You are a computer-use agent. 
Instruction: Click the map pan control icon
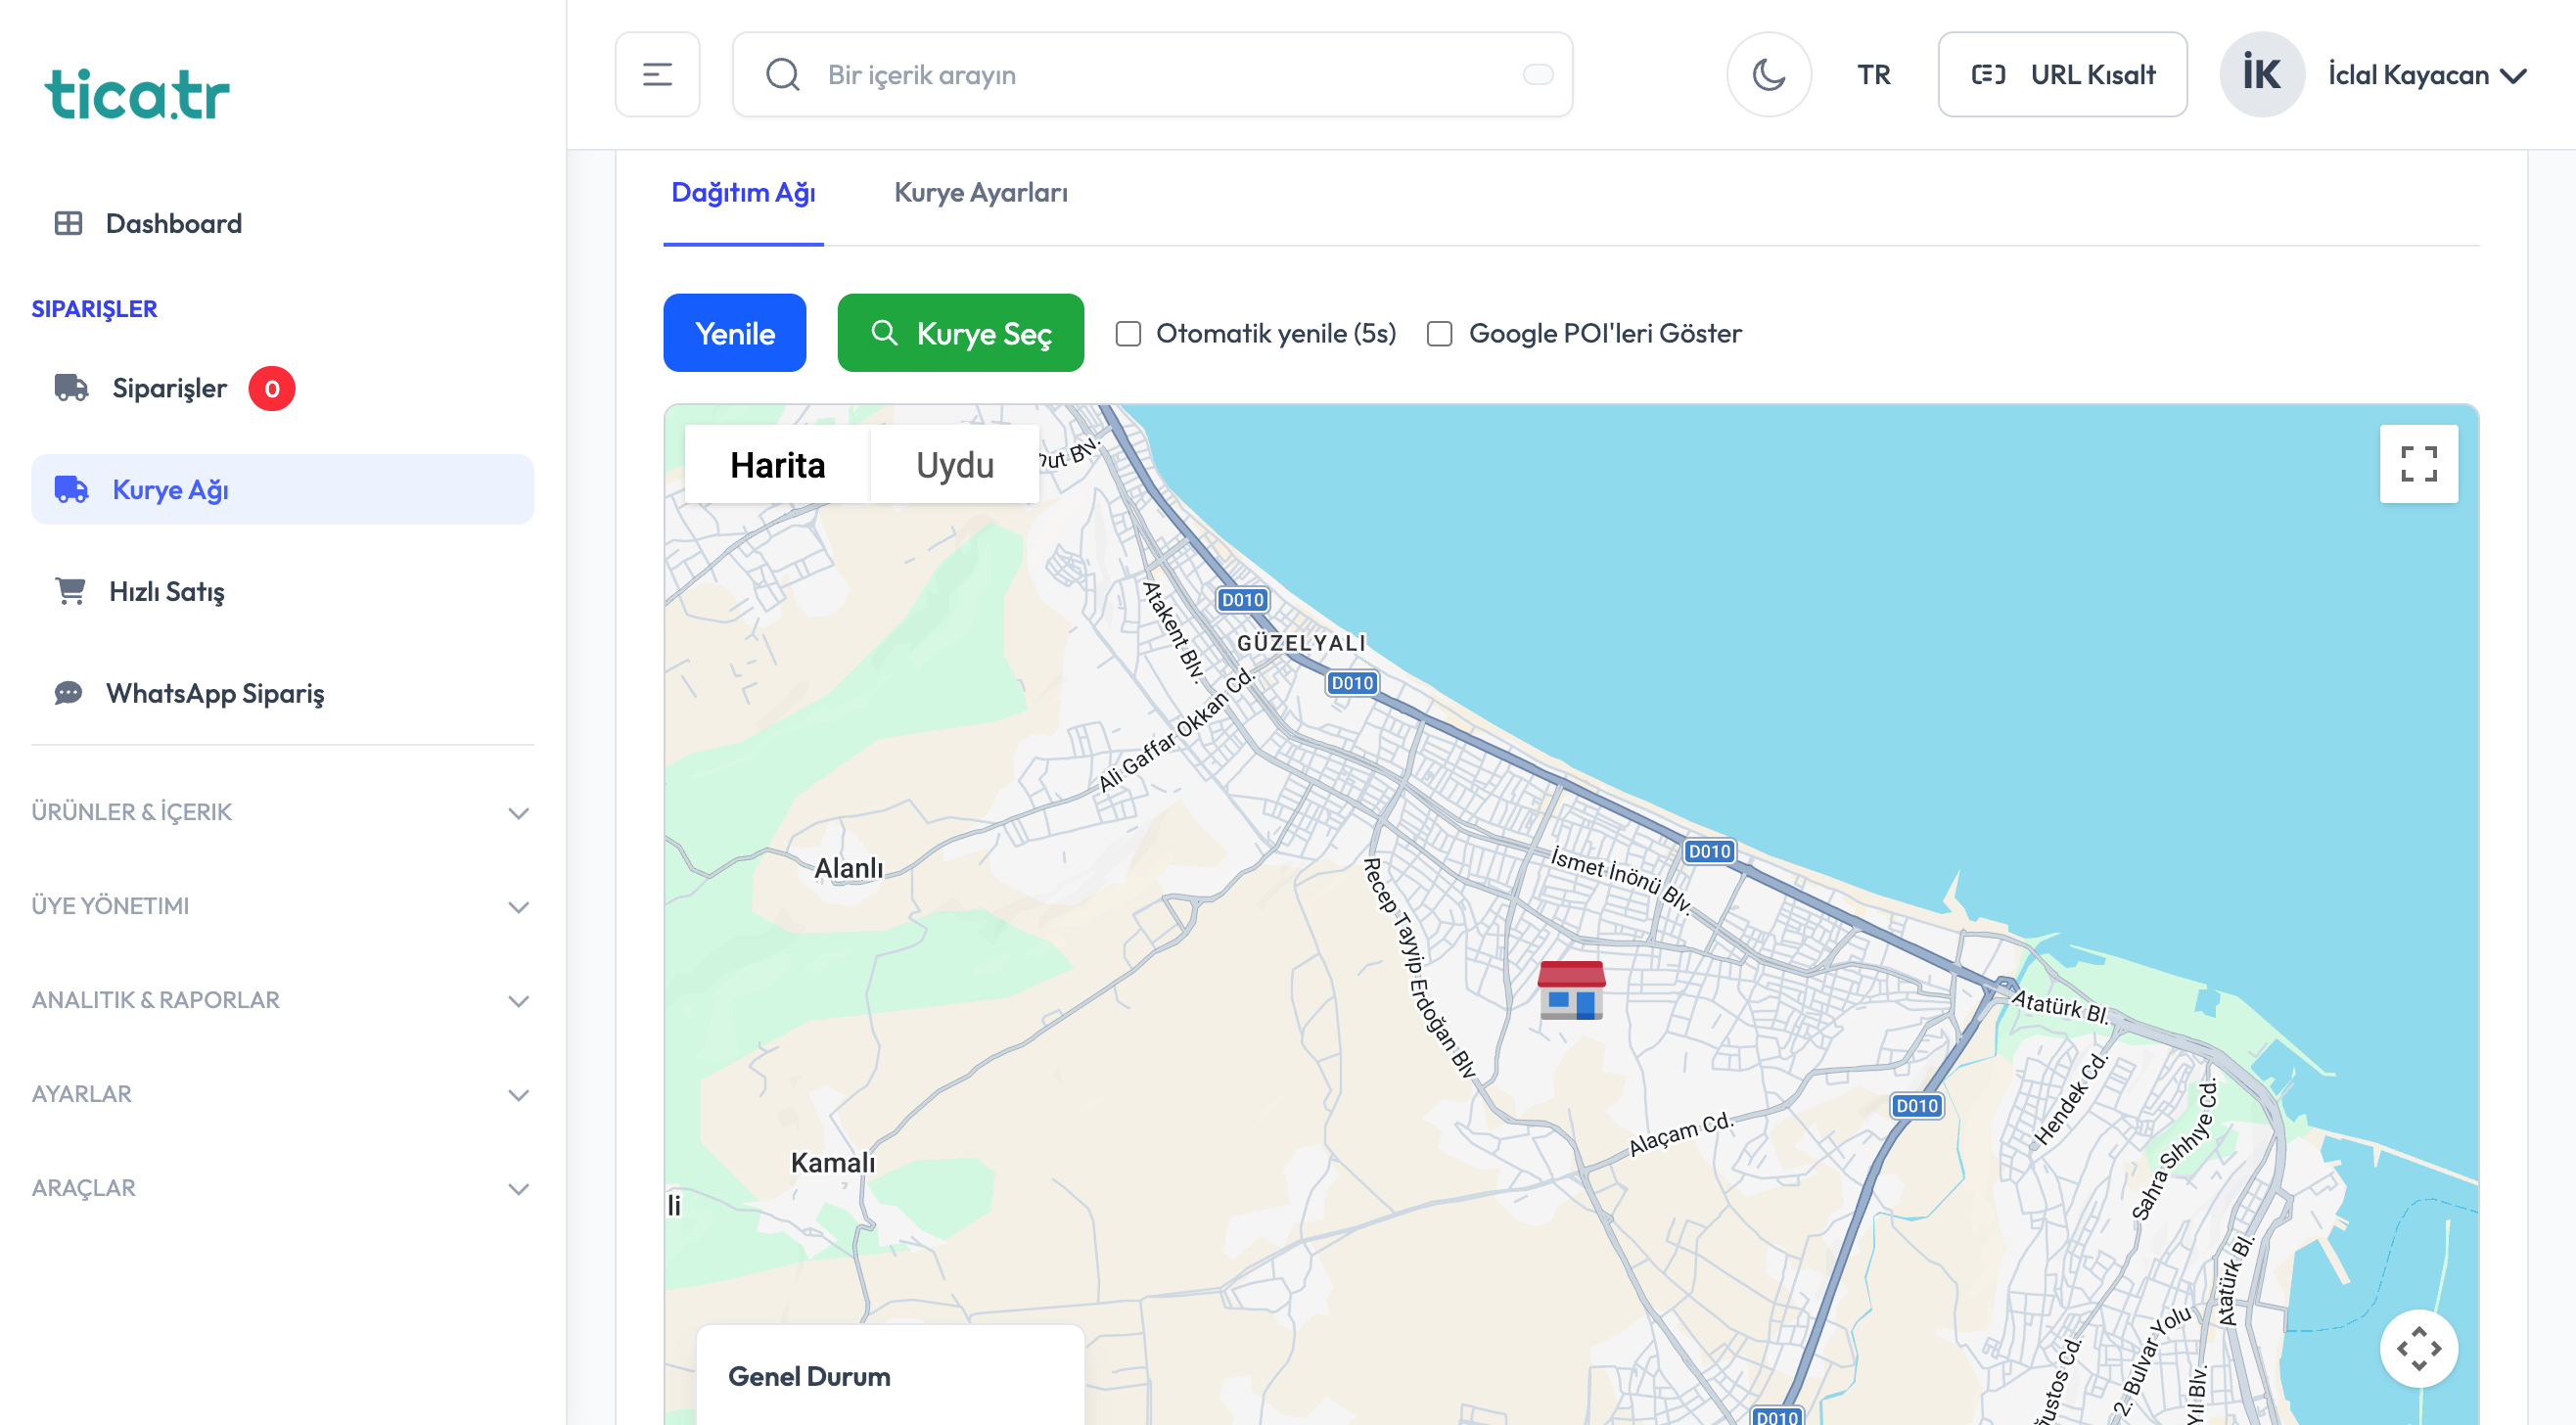coord(2418,1348)
